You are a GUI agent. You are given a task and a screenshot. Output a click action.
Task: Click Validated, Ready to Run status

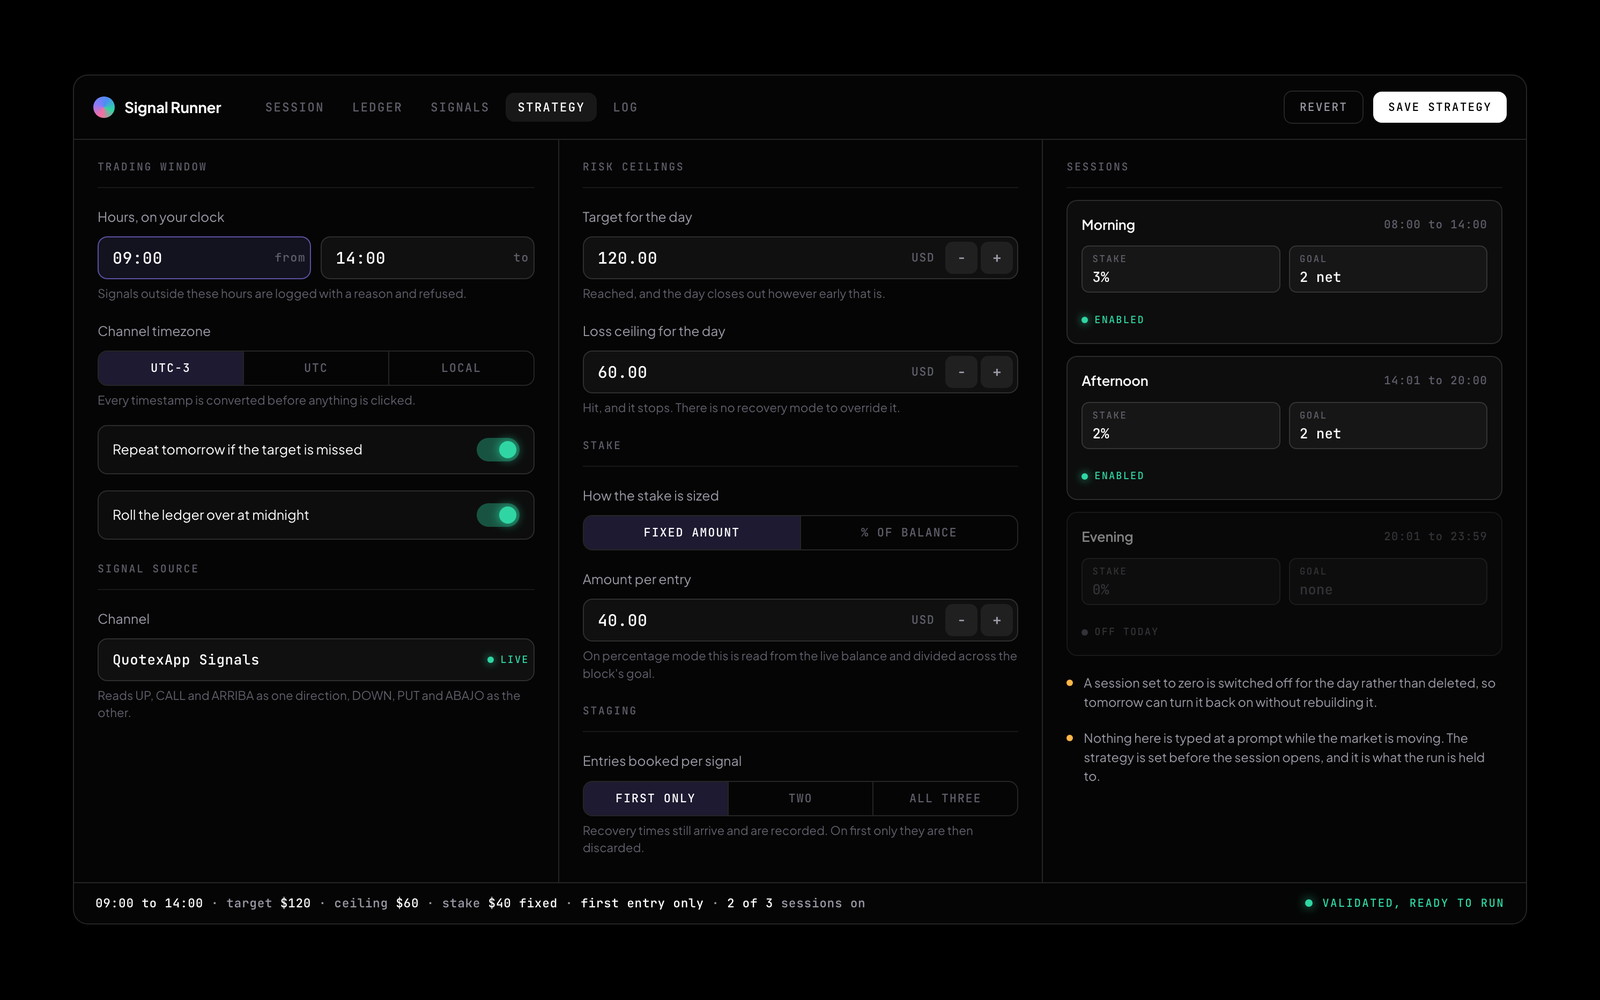click(1404, 903)
